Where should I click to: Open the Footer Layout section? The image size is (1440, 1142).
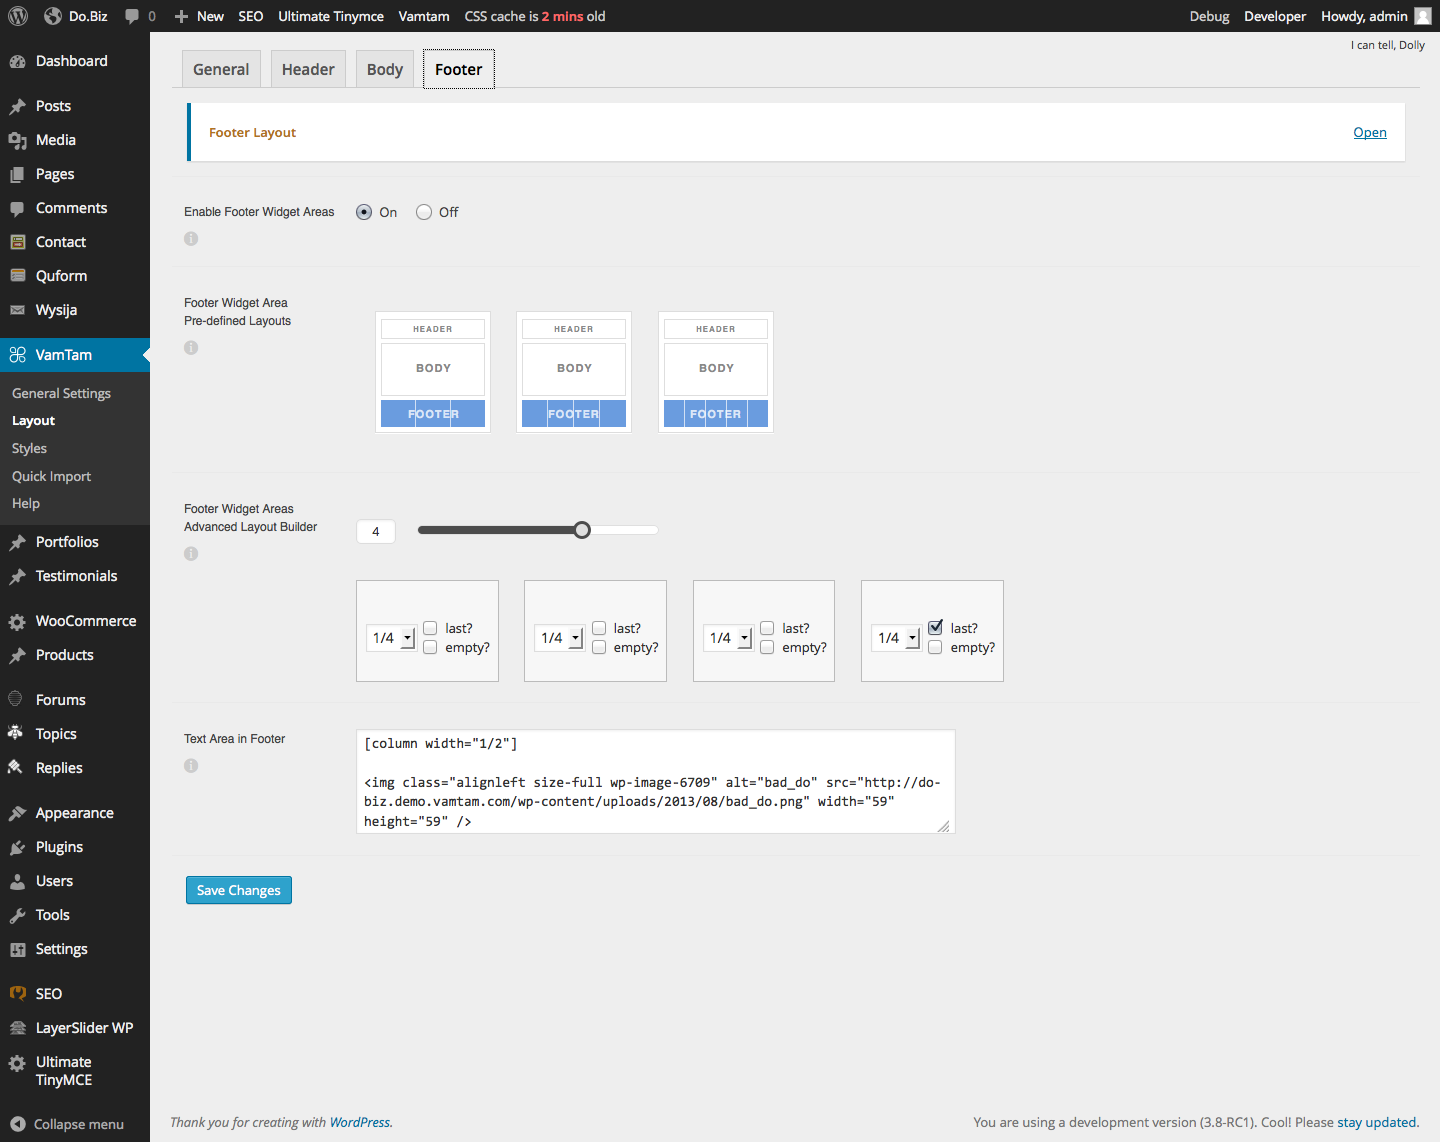coord(1369,132)
